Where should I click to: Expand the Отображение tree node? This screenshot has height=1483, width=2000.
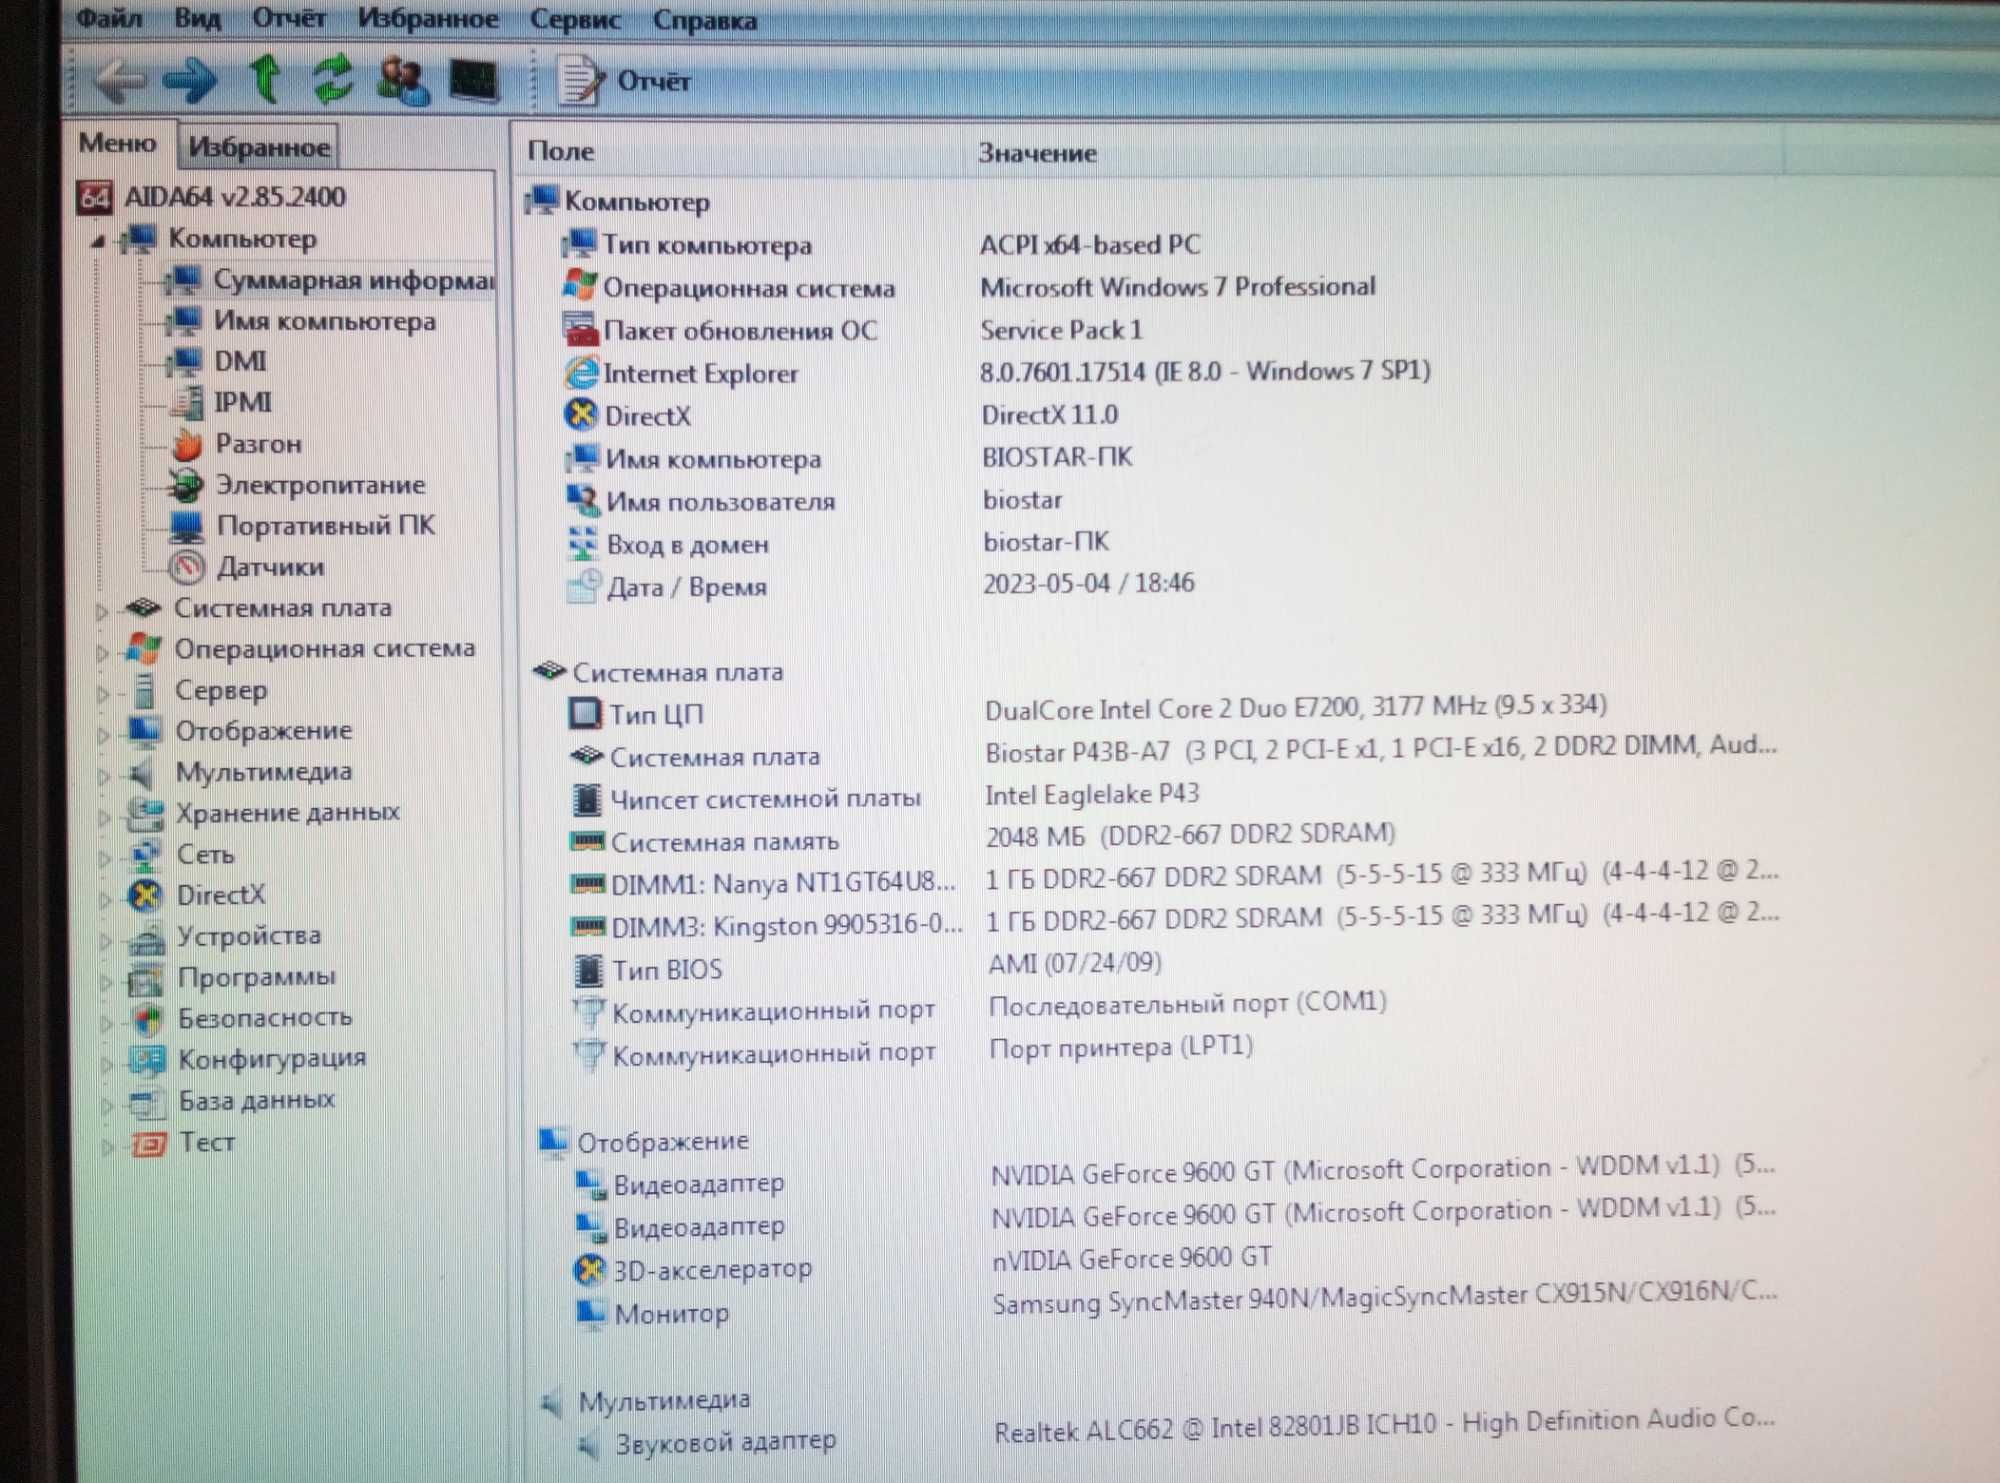pos(102,734)
